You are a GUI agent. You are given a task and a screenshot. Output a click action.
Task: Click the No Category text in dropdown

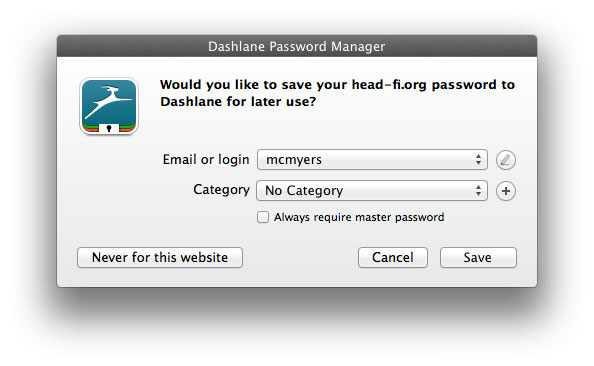pos(304,191)
